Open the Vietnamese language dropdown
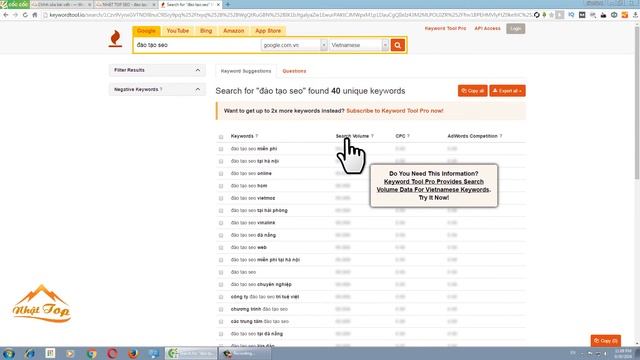Screen dimensions: 640x360 [x=359, y=45]
